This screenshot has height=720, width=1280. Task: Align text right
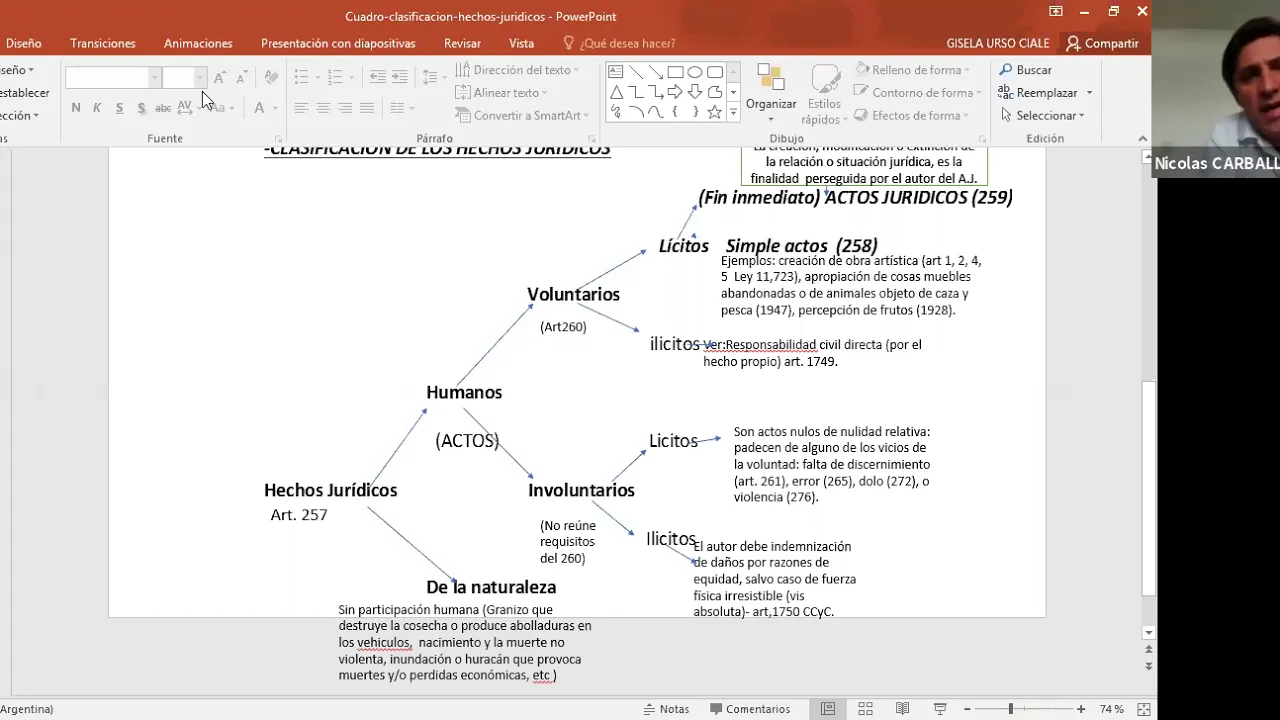345,108
